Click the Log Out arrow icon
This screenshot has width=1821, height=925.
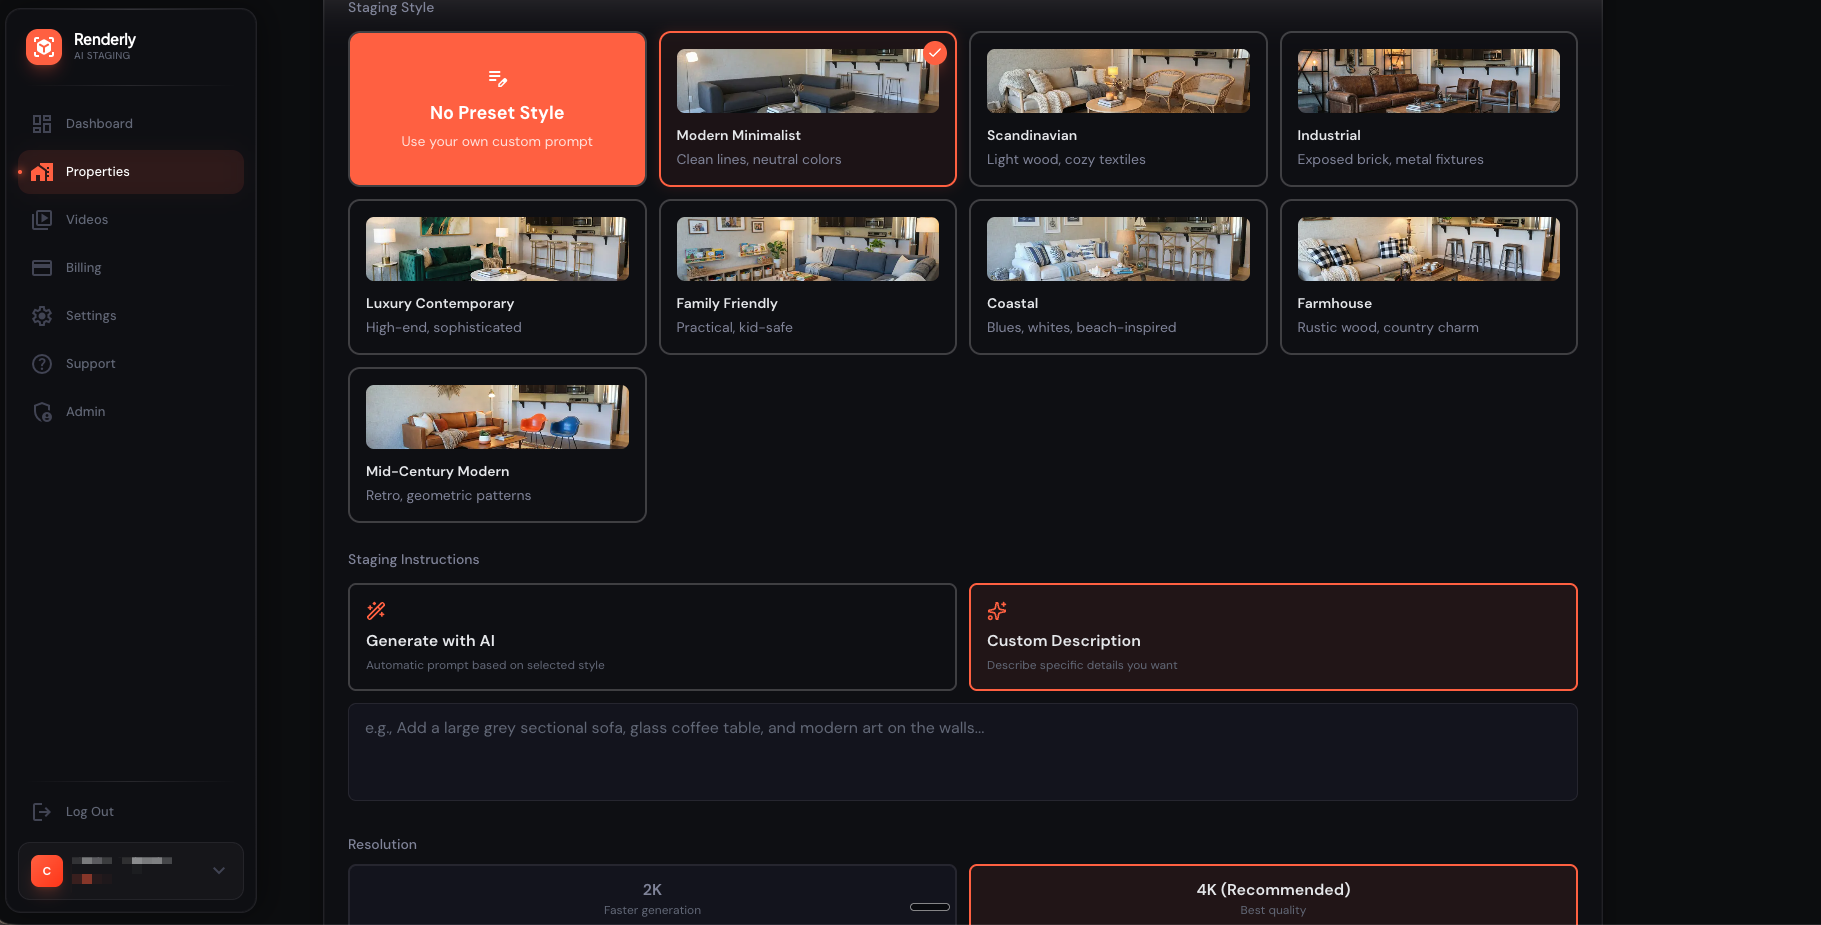pos(42,812)
